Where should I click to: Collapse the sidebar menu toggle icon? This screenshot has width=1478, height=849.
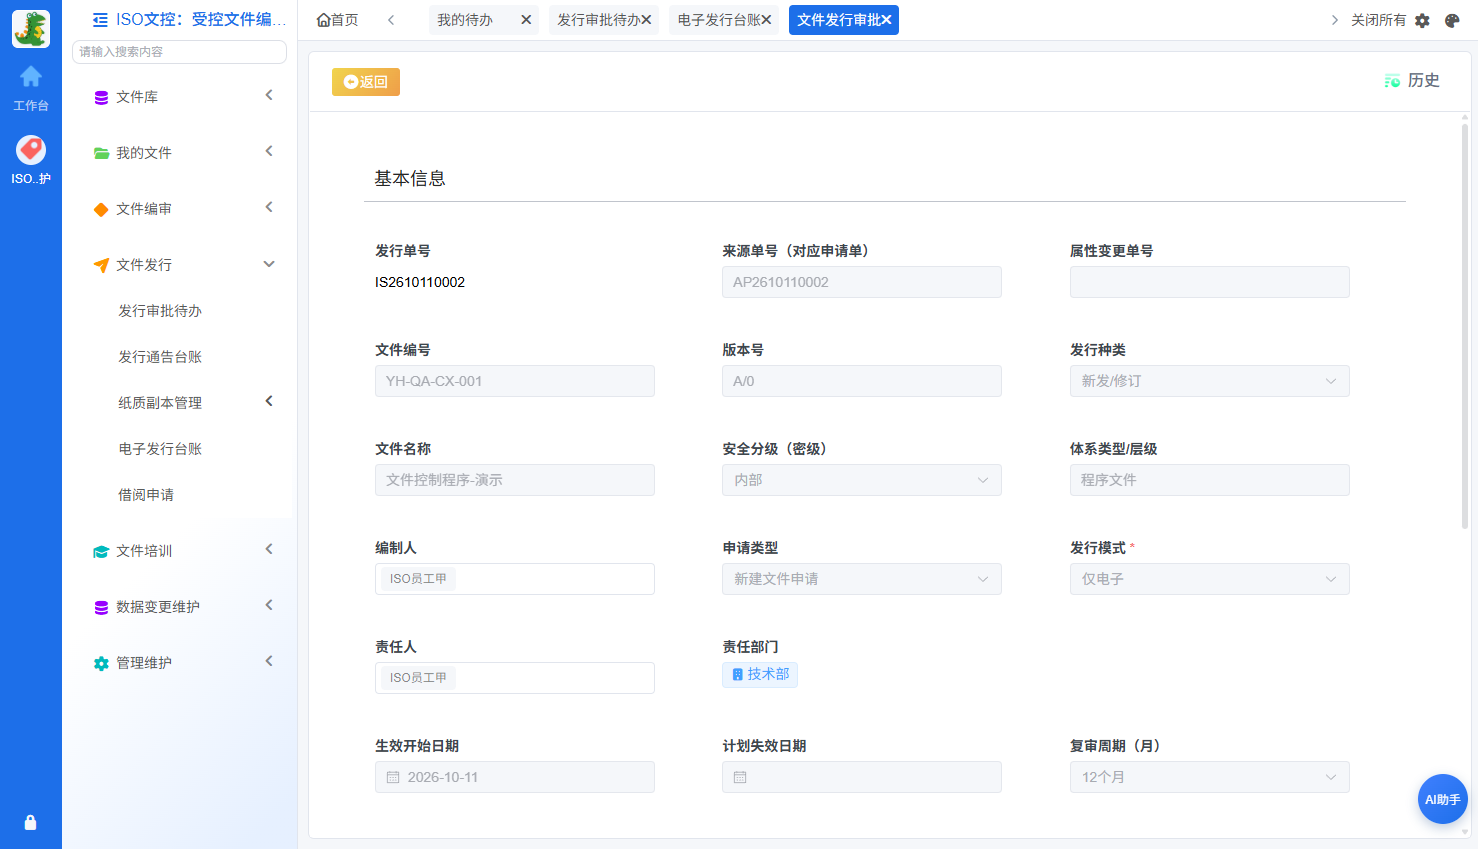click(x=100, y=20)
